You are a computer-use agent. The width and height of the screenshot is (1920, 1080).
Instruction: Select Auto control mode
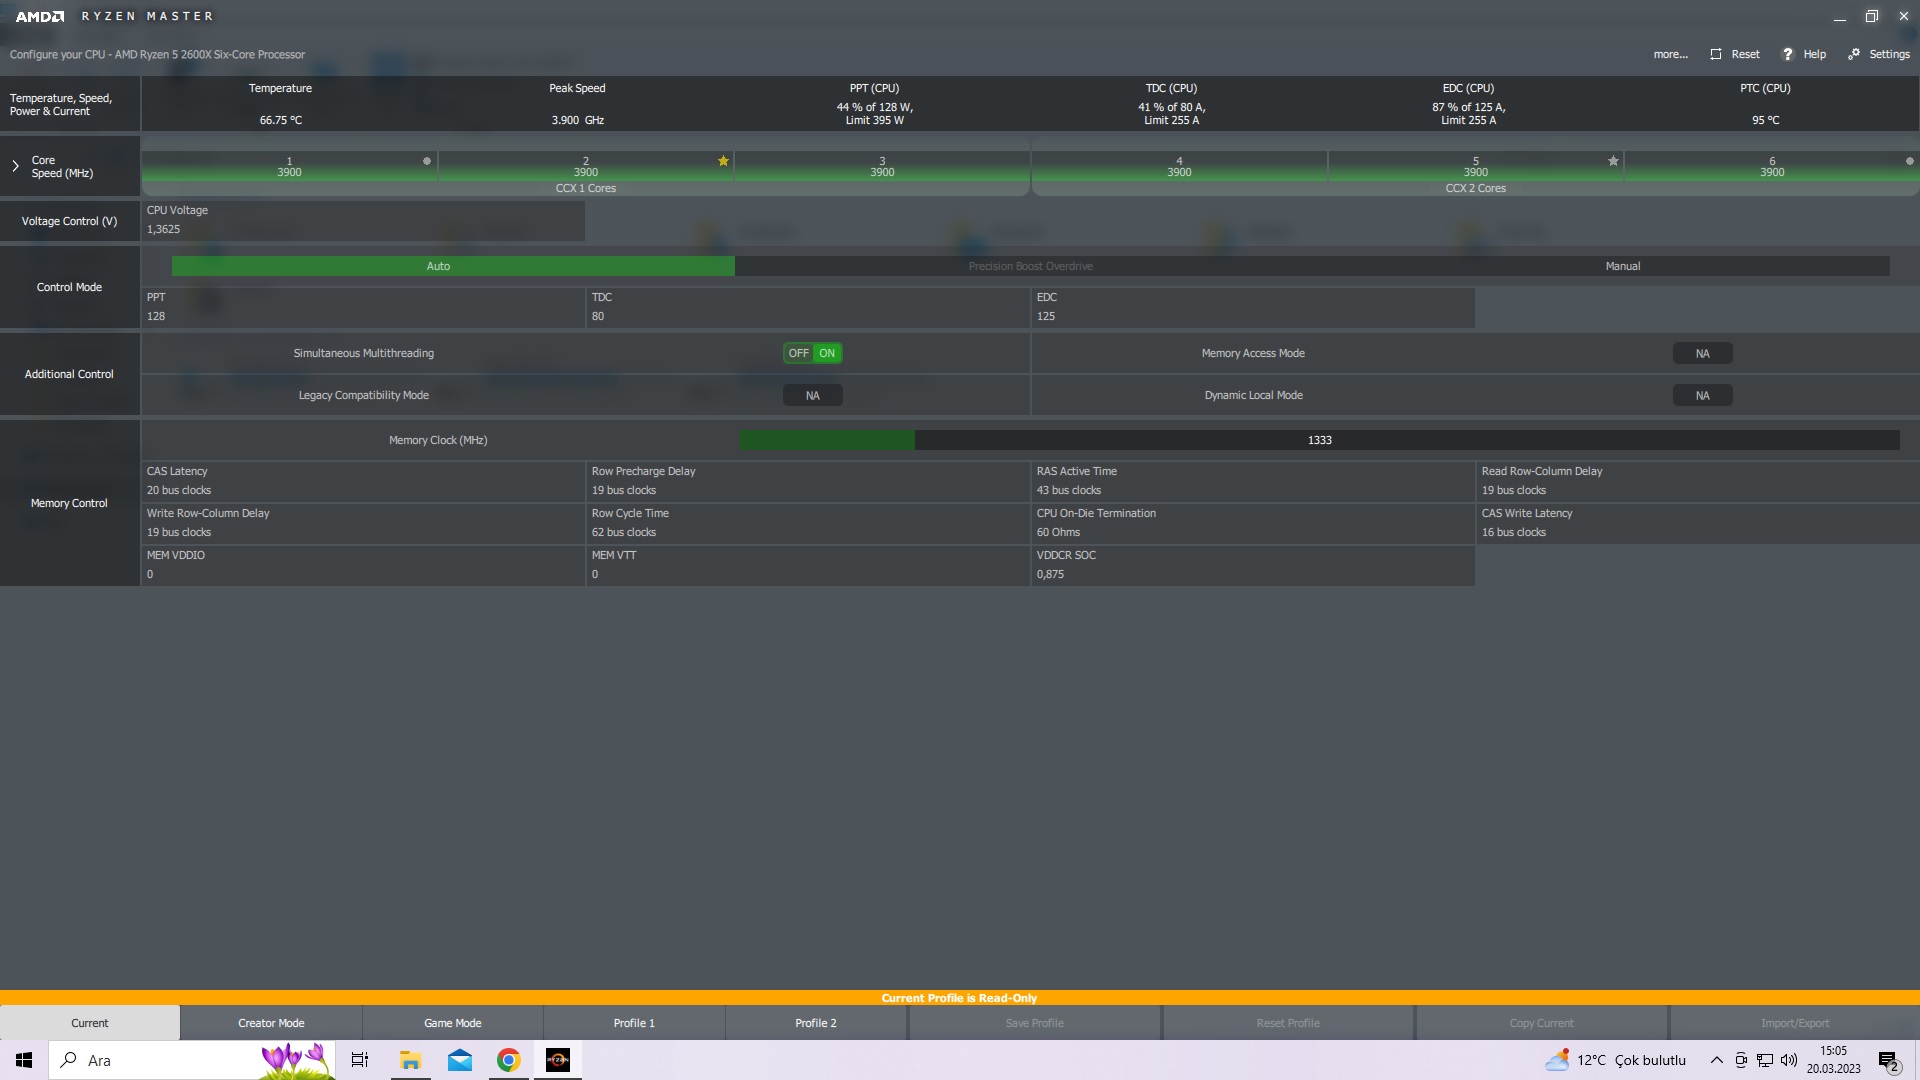(x=438, y=266)
